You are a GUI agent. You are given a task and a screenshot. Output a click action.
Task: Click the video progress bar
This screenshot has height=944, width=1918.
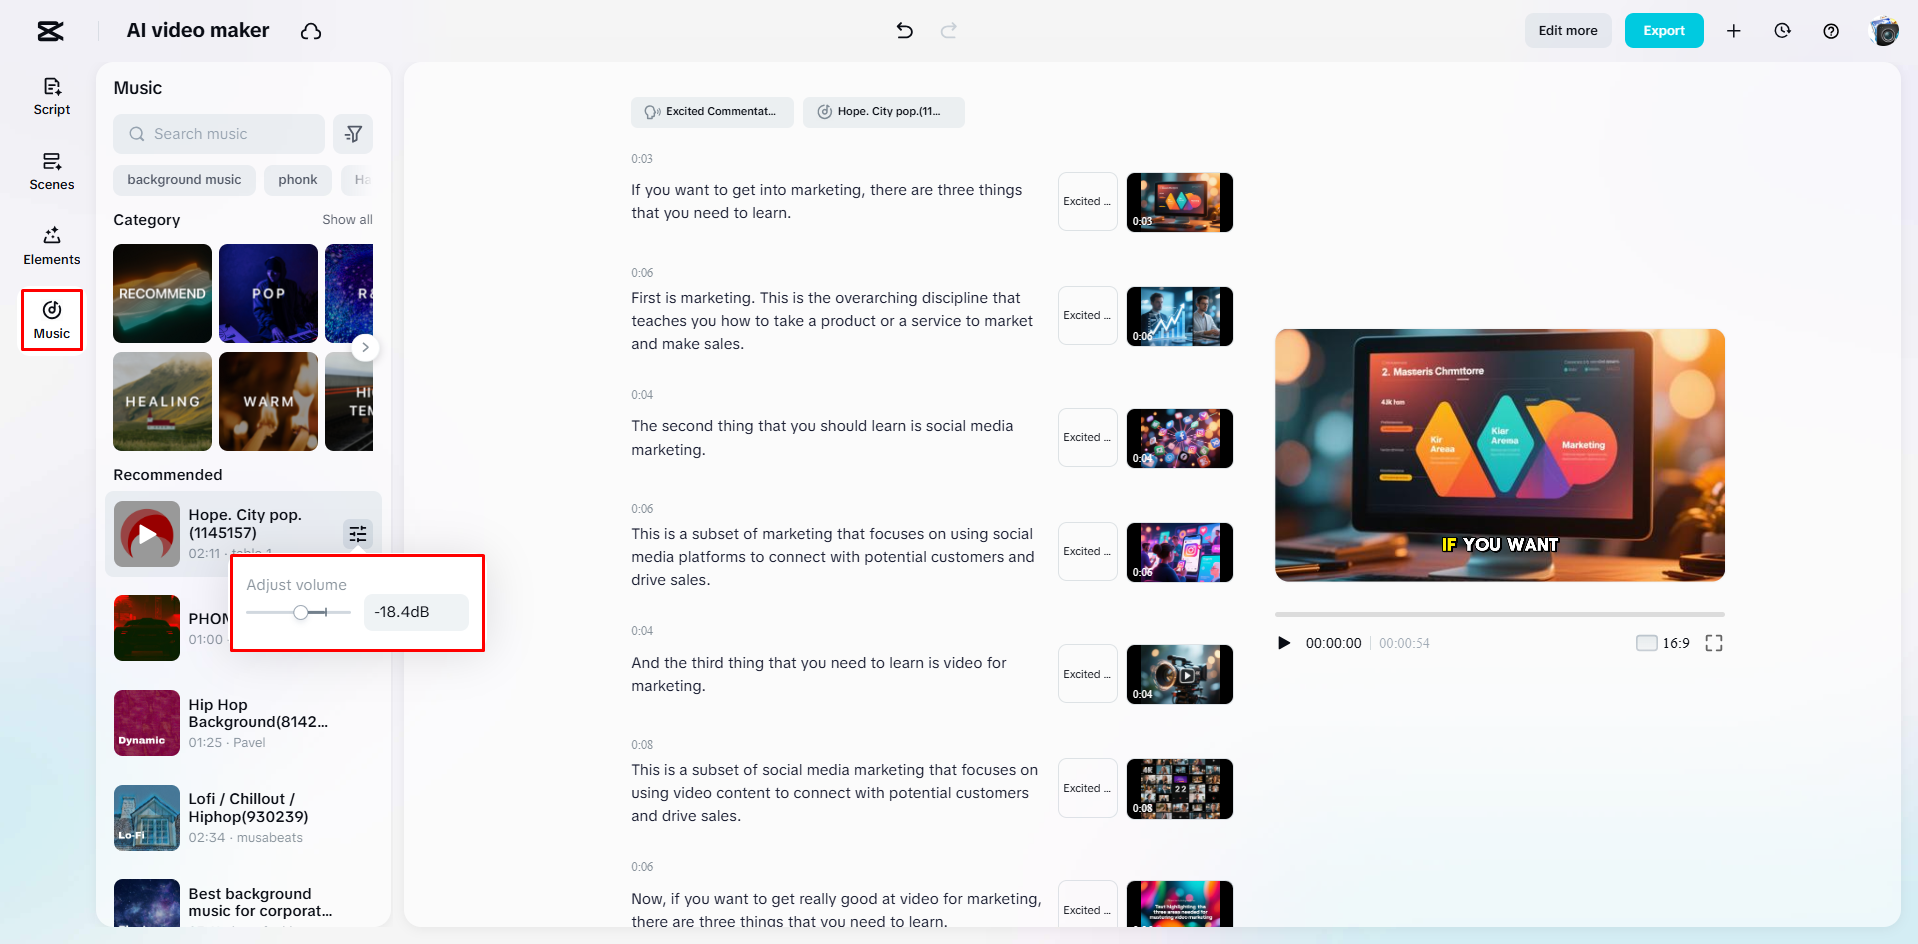[1499, 614]
